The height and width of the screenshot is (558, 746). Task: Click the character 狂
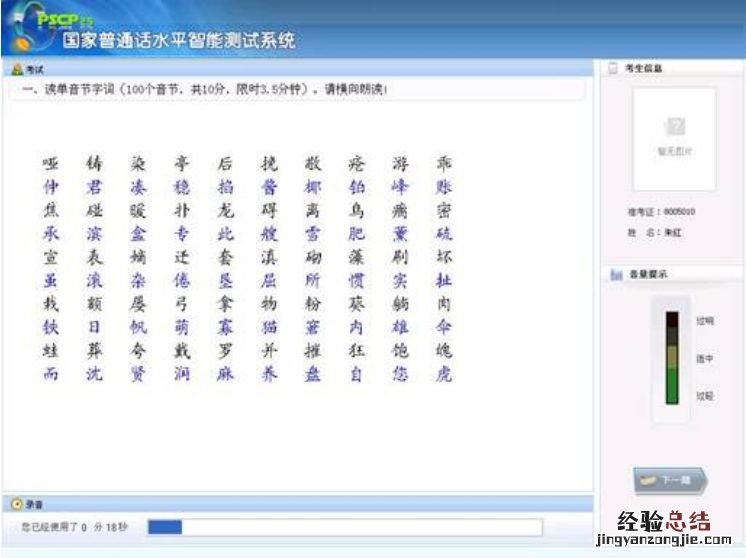click(x=356, y=350)
